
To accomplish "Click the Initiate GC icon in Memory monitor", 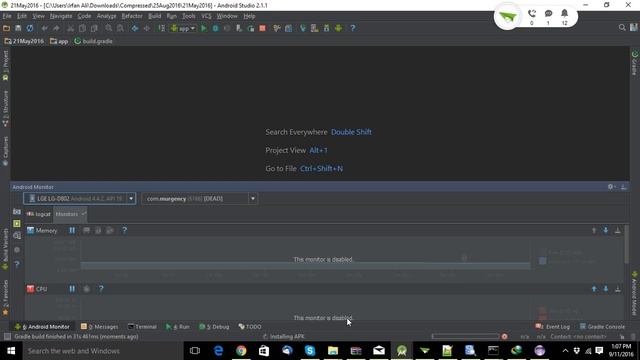I will [x=87, y=231].
